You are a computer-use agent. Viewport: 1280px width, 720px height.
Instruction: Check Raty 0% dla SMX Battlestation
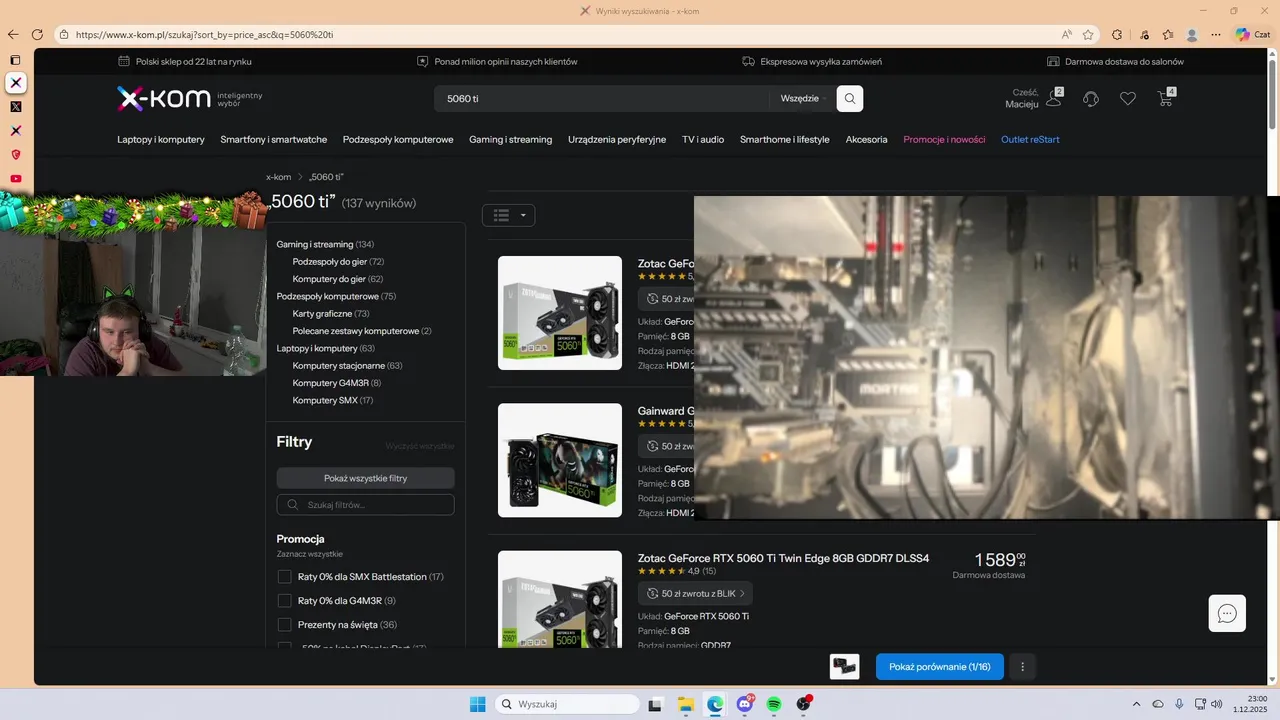[x=284, y=577]
